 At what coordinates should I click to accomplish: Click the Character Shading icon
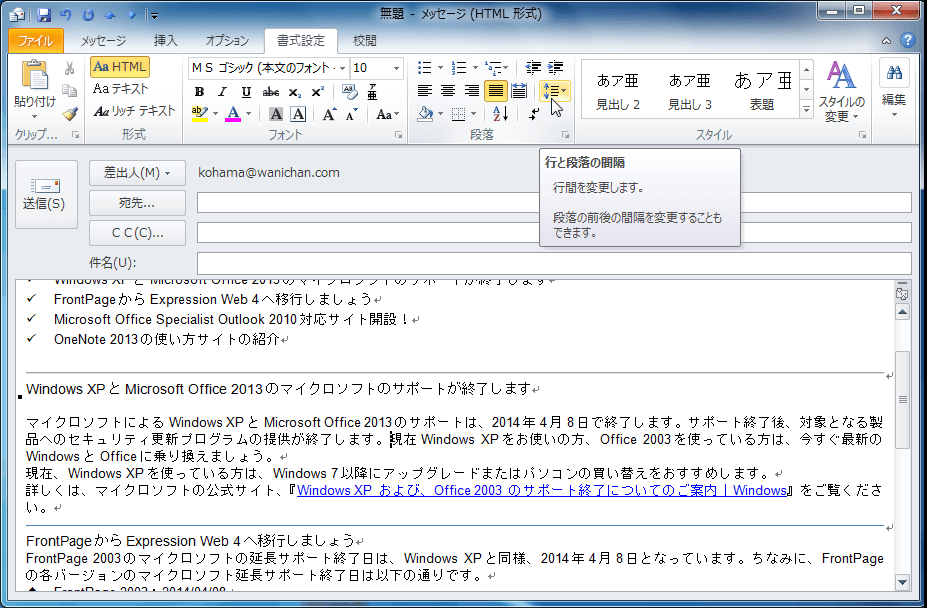coord(275,114)
